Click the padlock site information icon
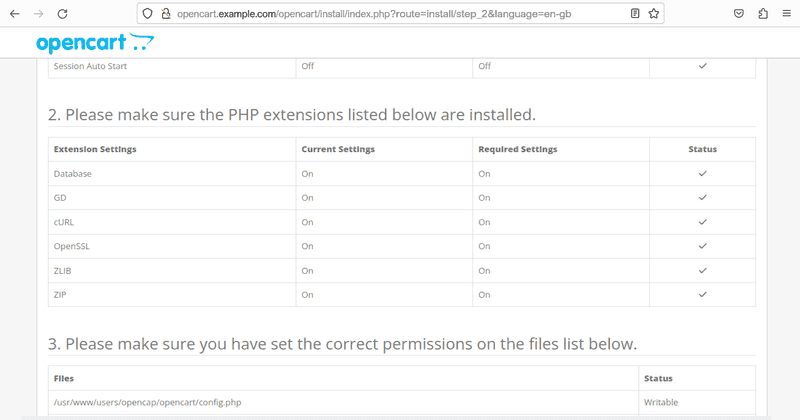 166,14
